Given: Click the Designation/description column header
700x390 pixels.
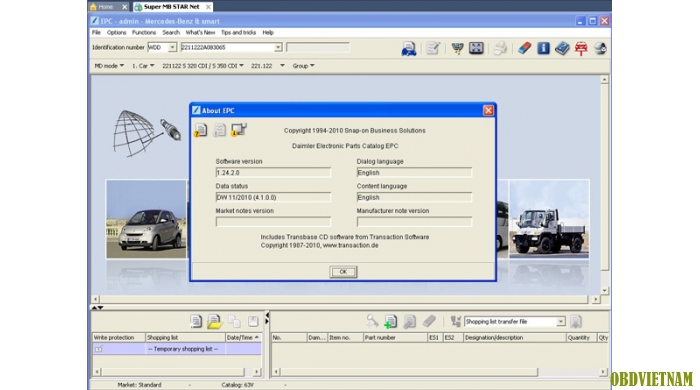Looking at the screenshot, I should (x=514, y=338).
